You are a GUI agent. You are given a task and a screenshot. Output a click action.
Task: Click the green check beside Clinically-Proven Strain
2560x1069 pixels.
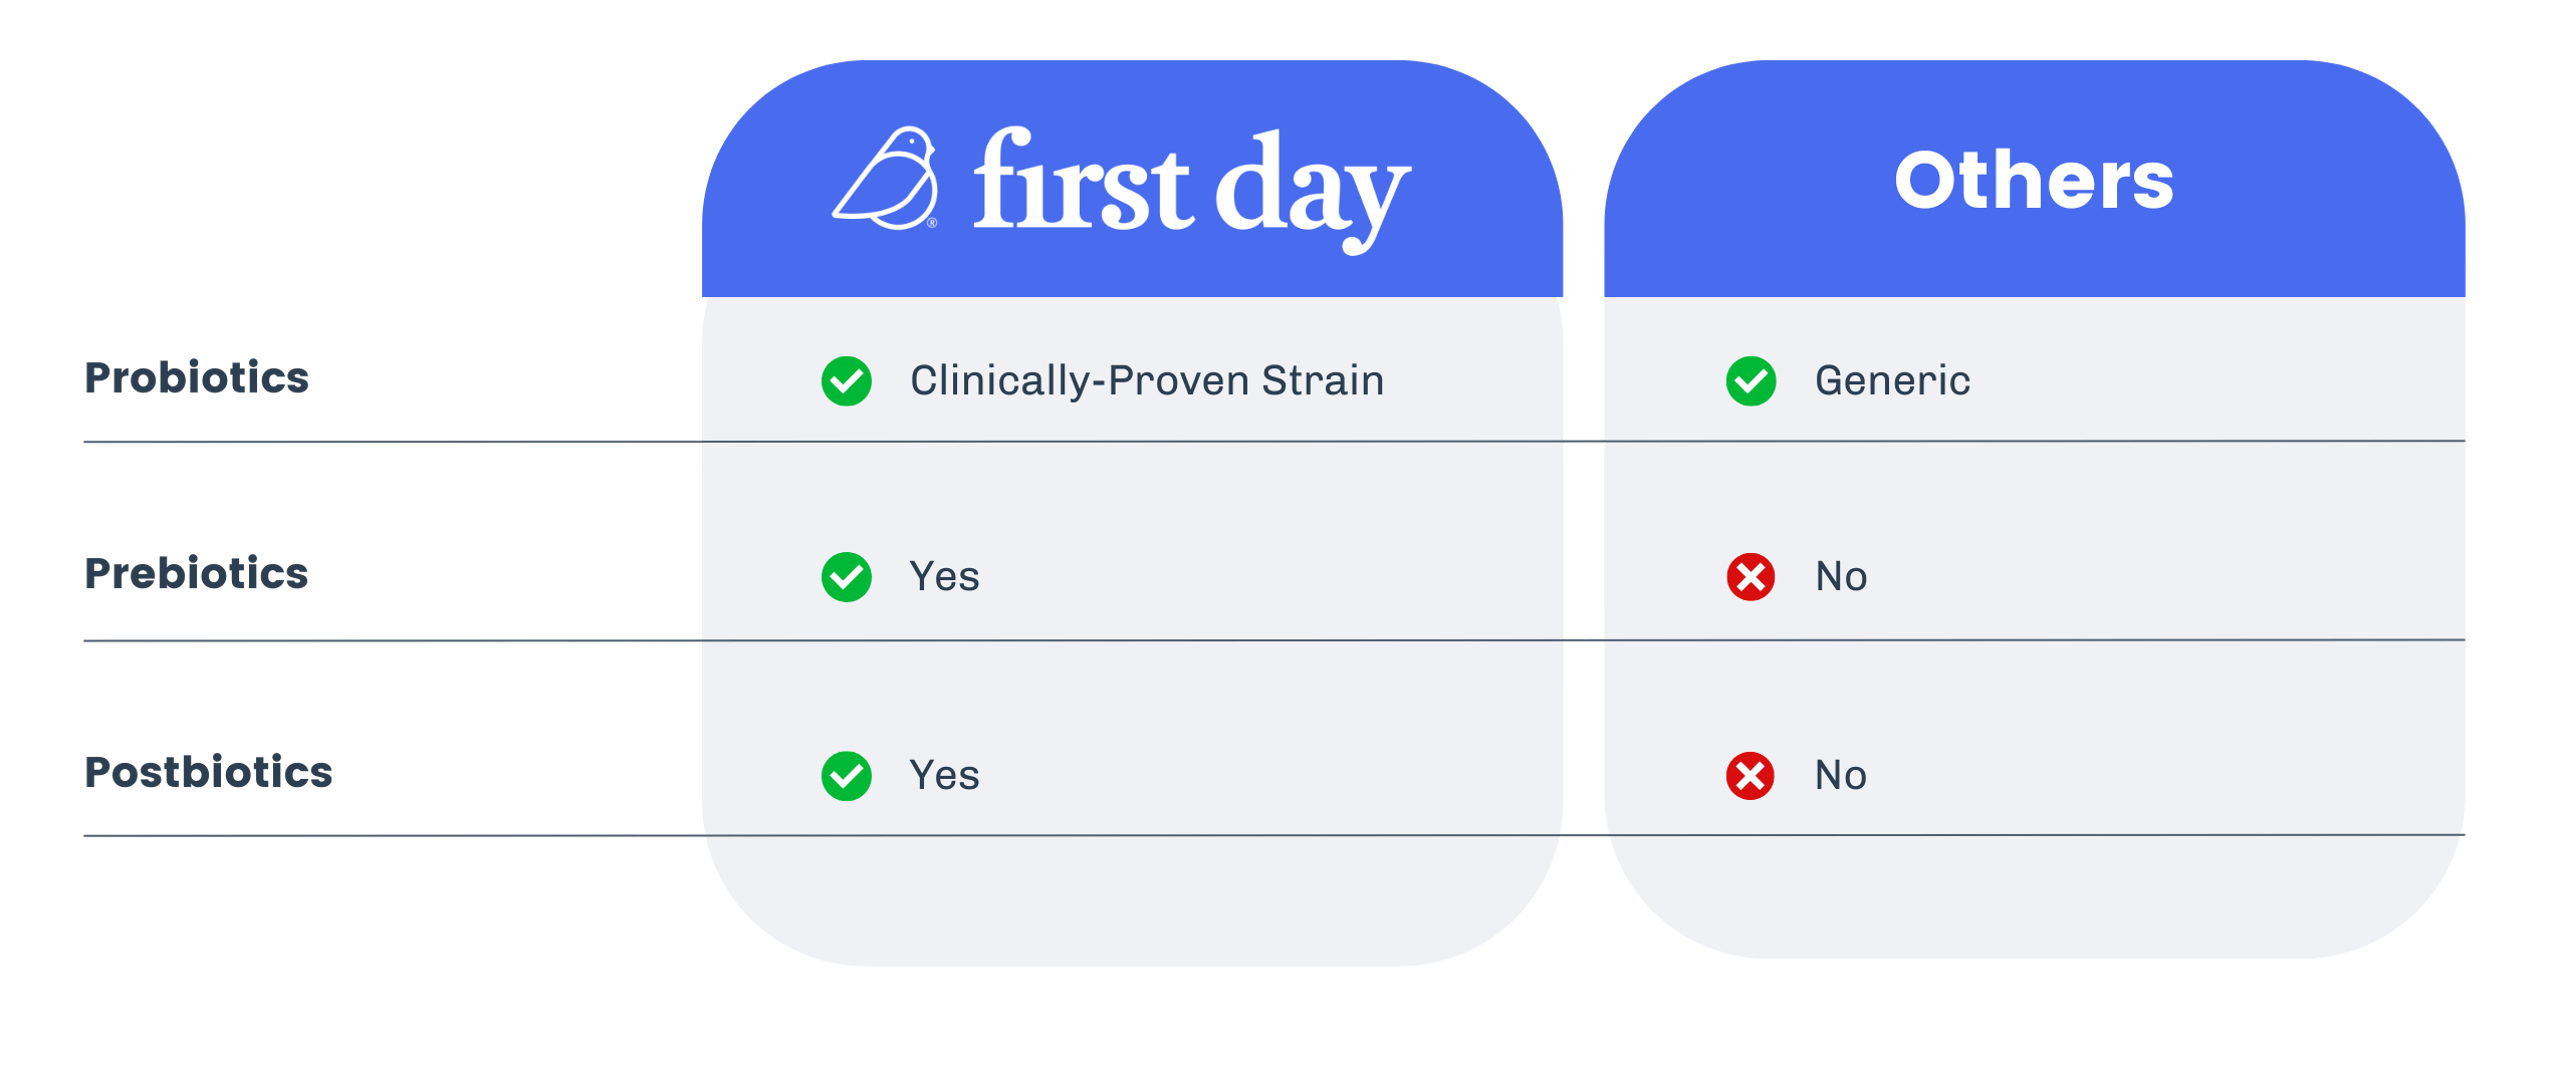click(x=846, y=381)
